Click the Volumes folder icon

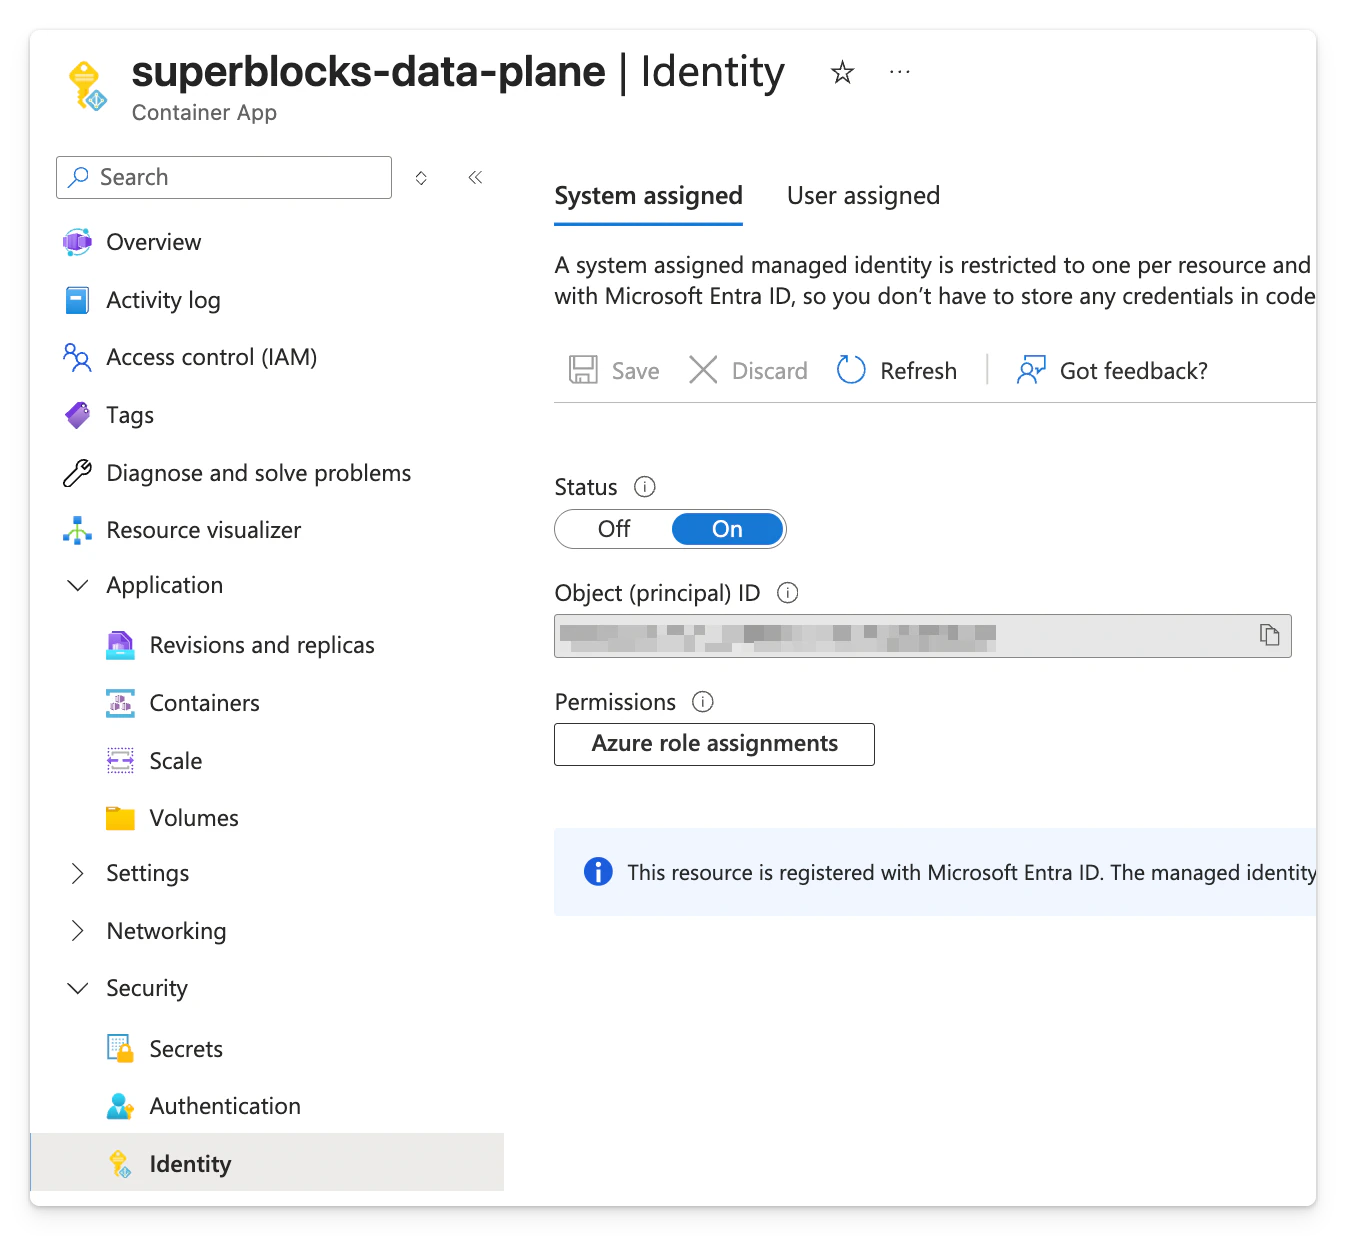click(x=120, y=818)
